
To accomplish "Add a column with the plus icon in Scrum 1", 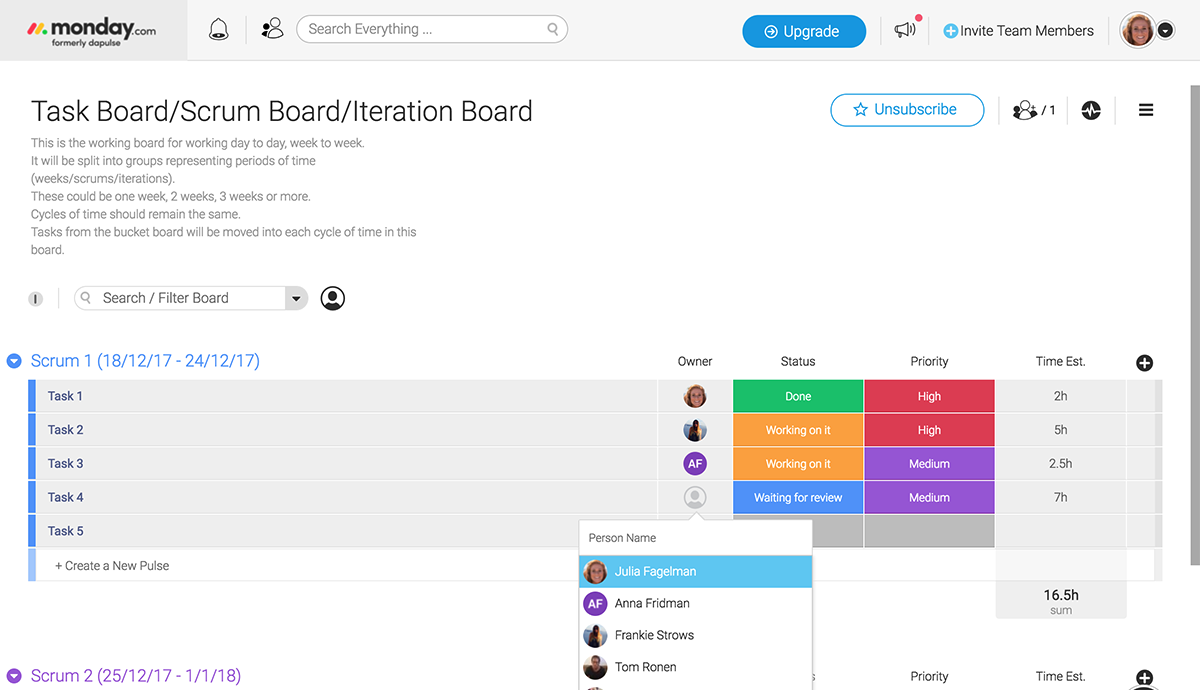I will 1145,363.
